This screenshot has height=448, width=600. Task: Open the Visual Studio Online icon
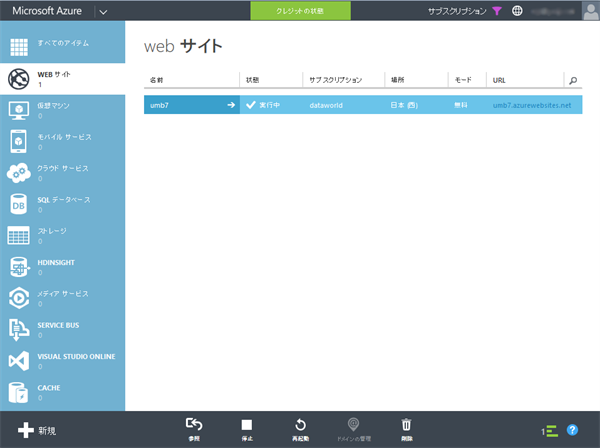coord(18,360)
